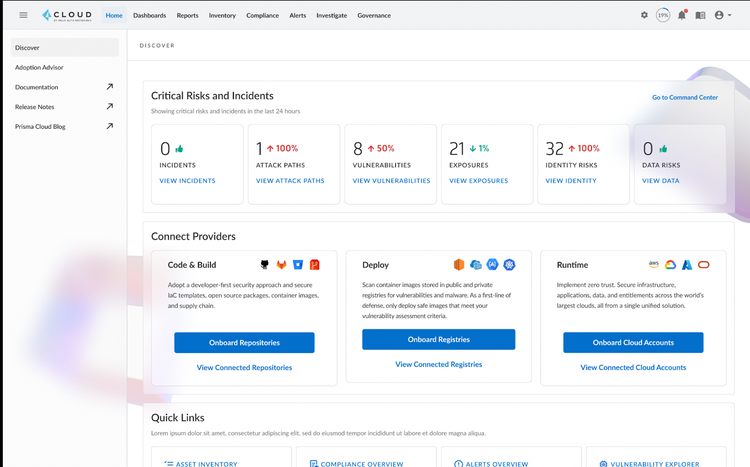Select Discover in the sidebar
Image resolution: width=750 pixels, height=467 pixels.
65,47
